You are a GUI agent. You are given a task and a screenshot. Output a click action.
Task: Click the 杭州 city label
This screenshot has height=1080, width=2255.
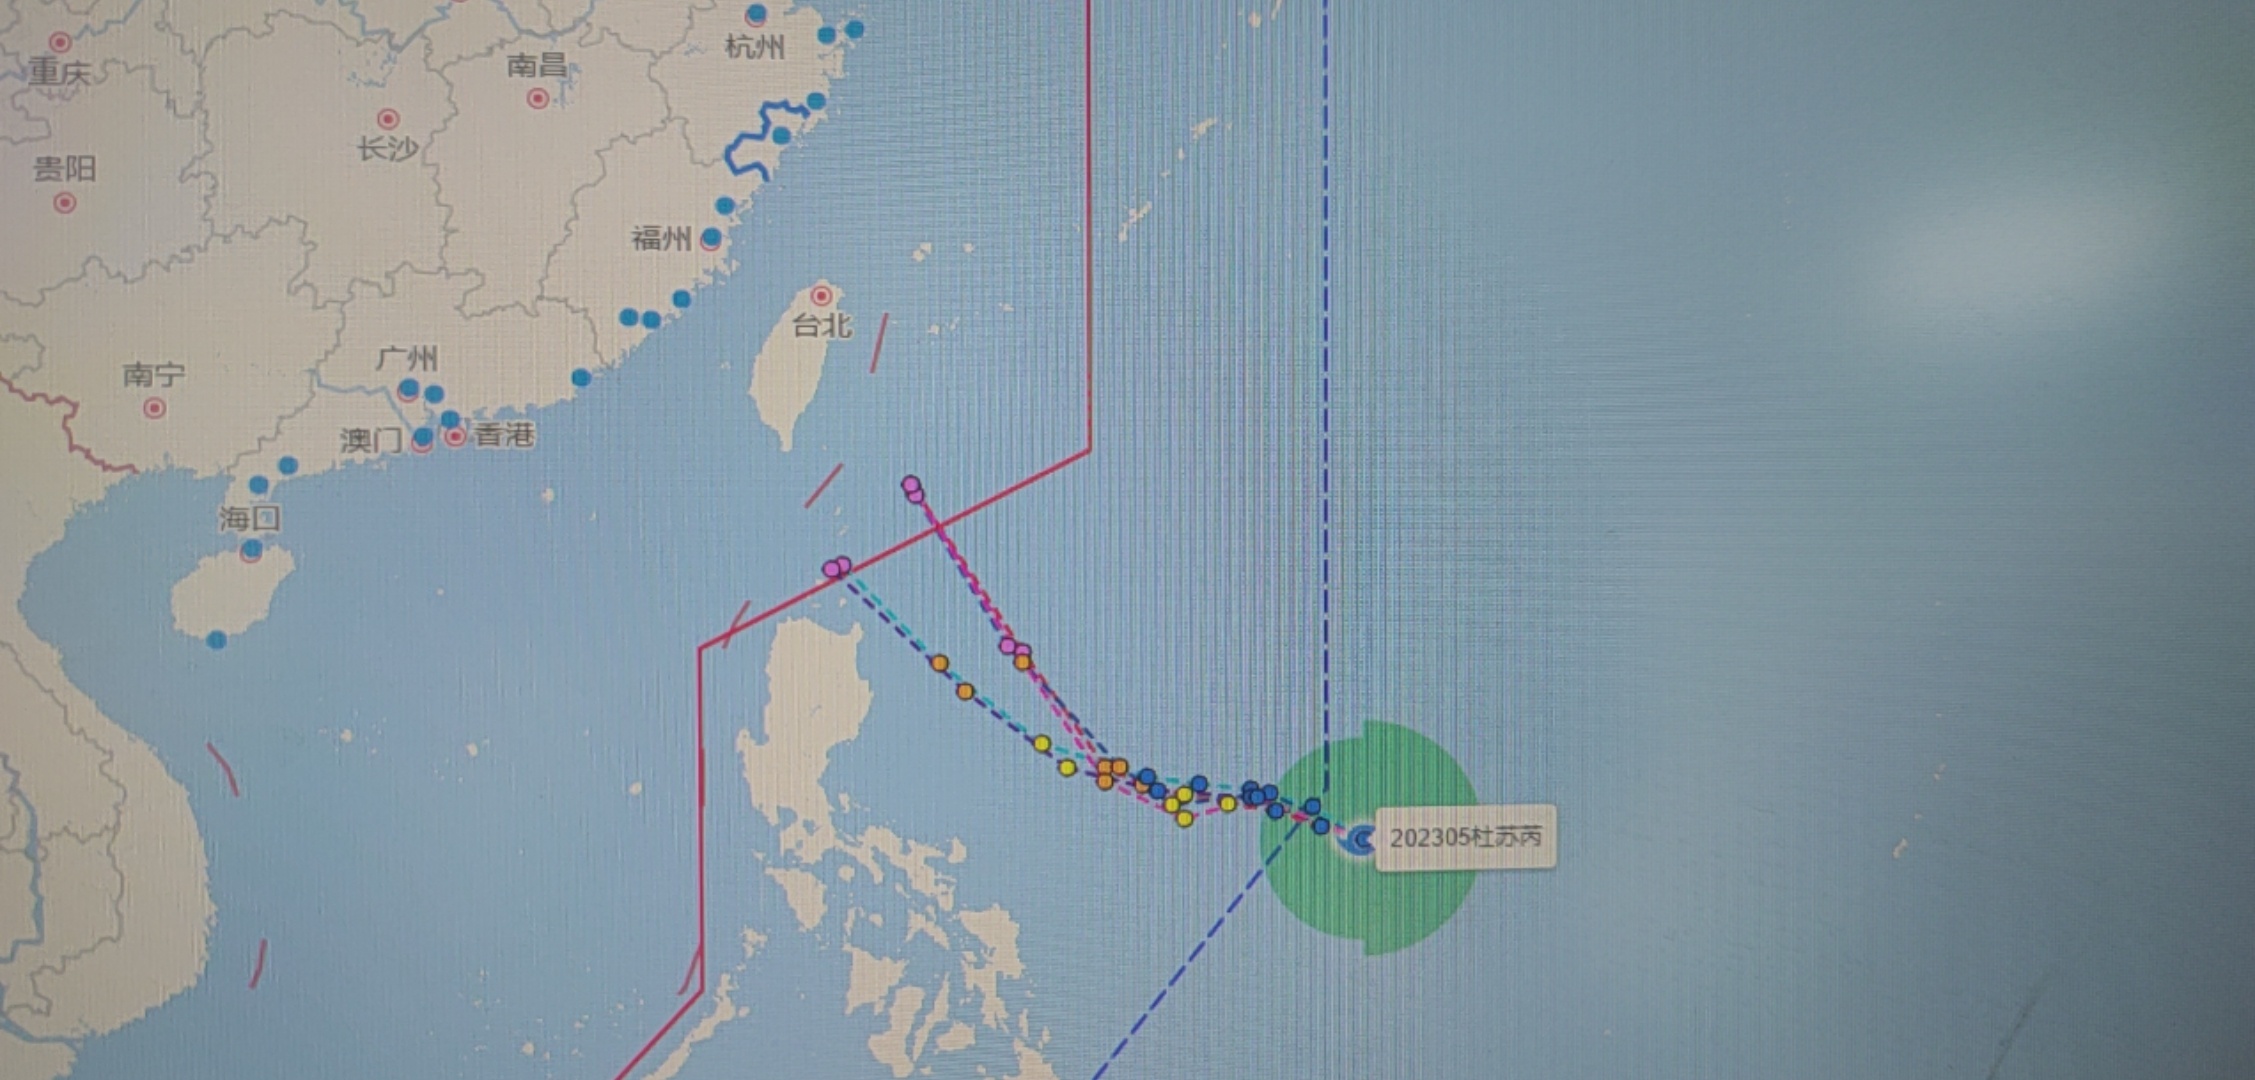click(755, 46)
